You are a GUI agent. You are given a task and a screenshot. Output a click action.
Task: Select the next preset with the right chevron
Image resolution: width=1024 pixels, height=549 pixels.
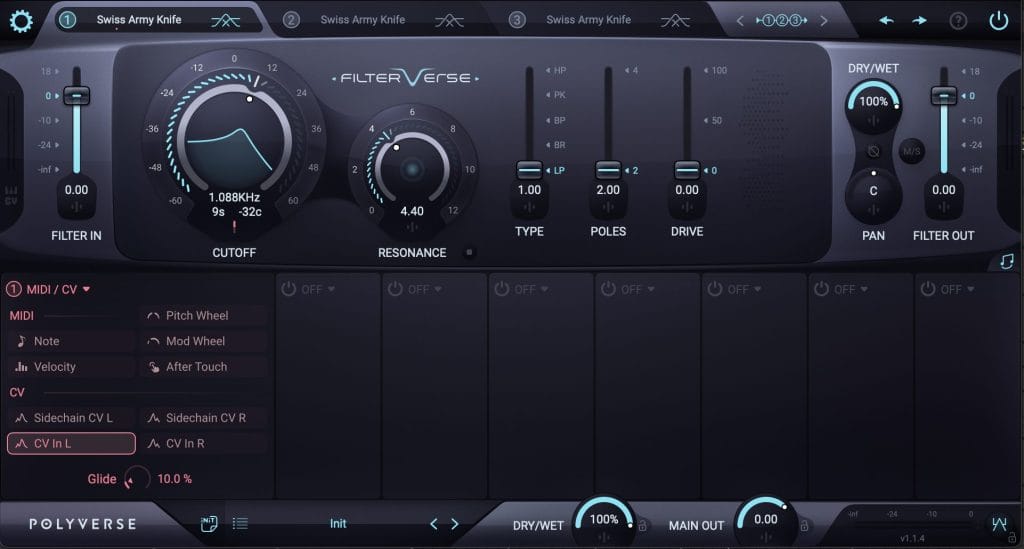(x=455, y=523)
